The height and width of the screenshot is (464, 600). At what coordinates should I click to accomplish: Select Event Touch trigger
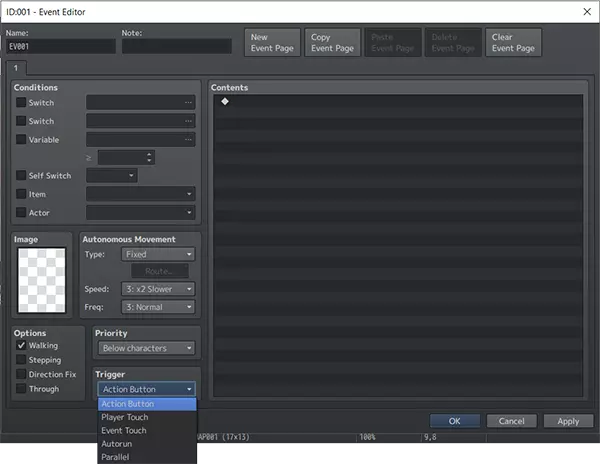click(x=147, y=430)
